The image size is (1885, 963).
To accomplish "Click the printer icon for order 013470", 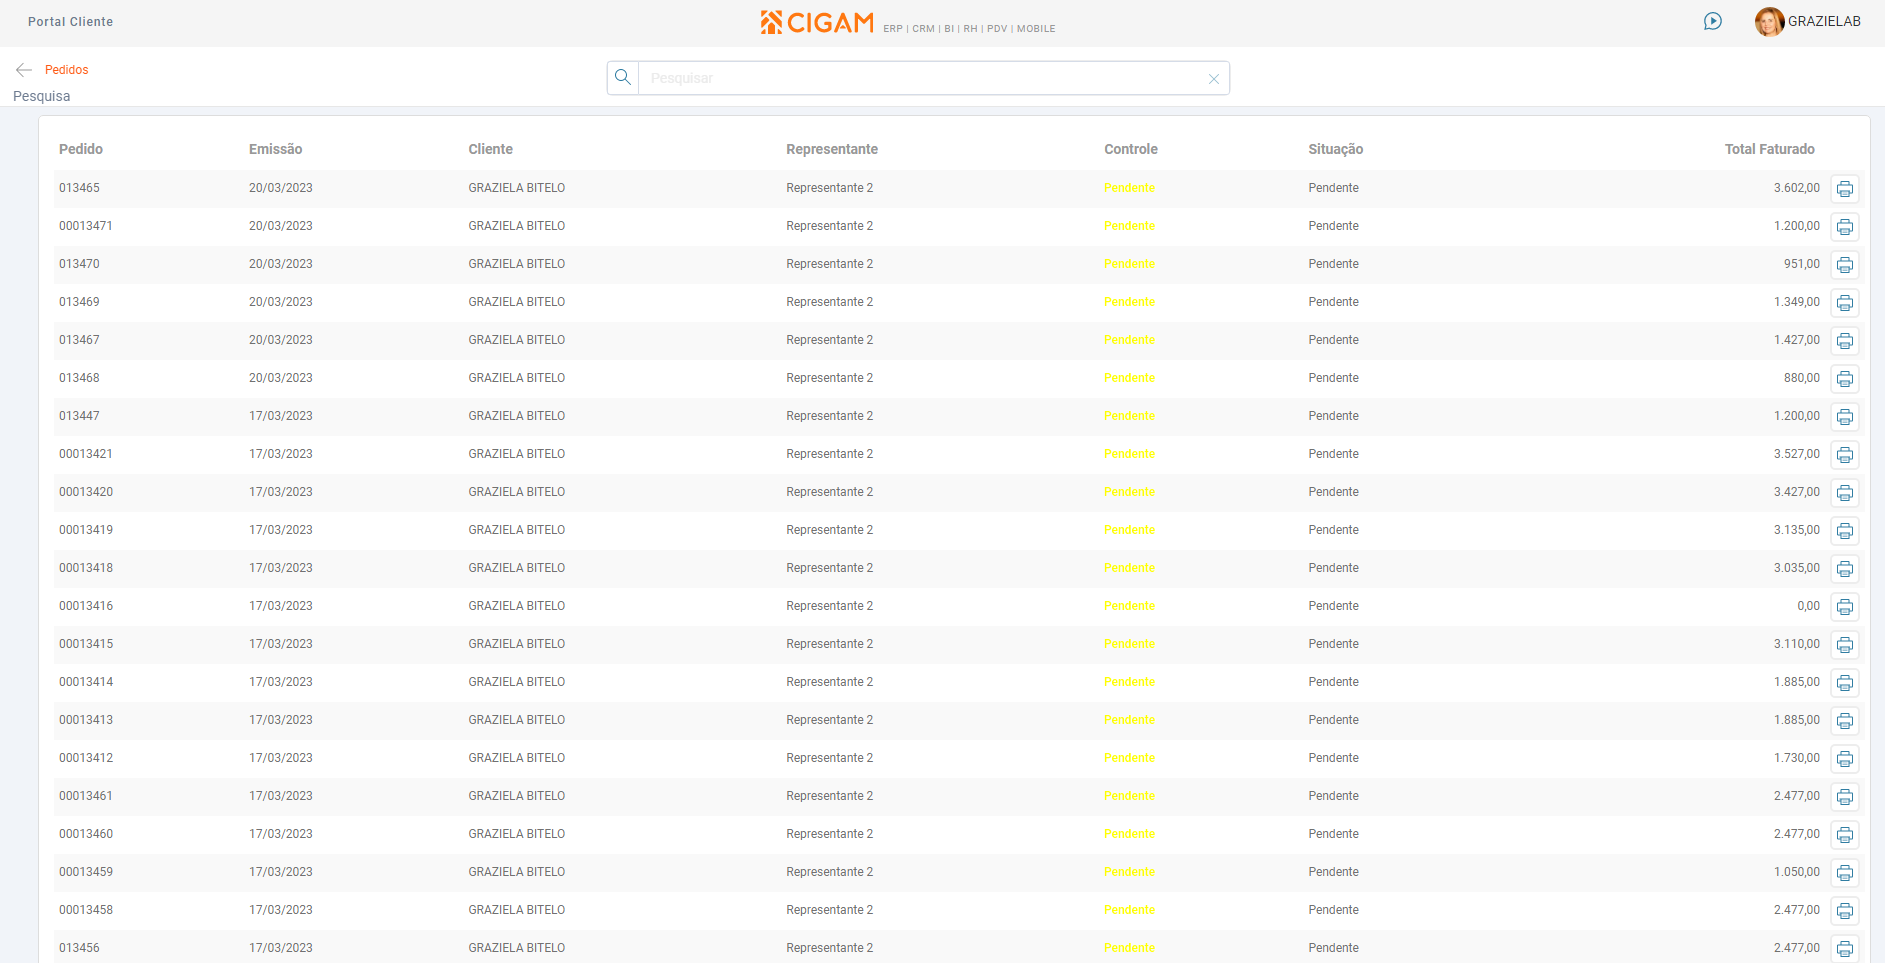I will pos(1844,265).
